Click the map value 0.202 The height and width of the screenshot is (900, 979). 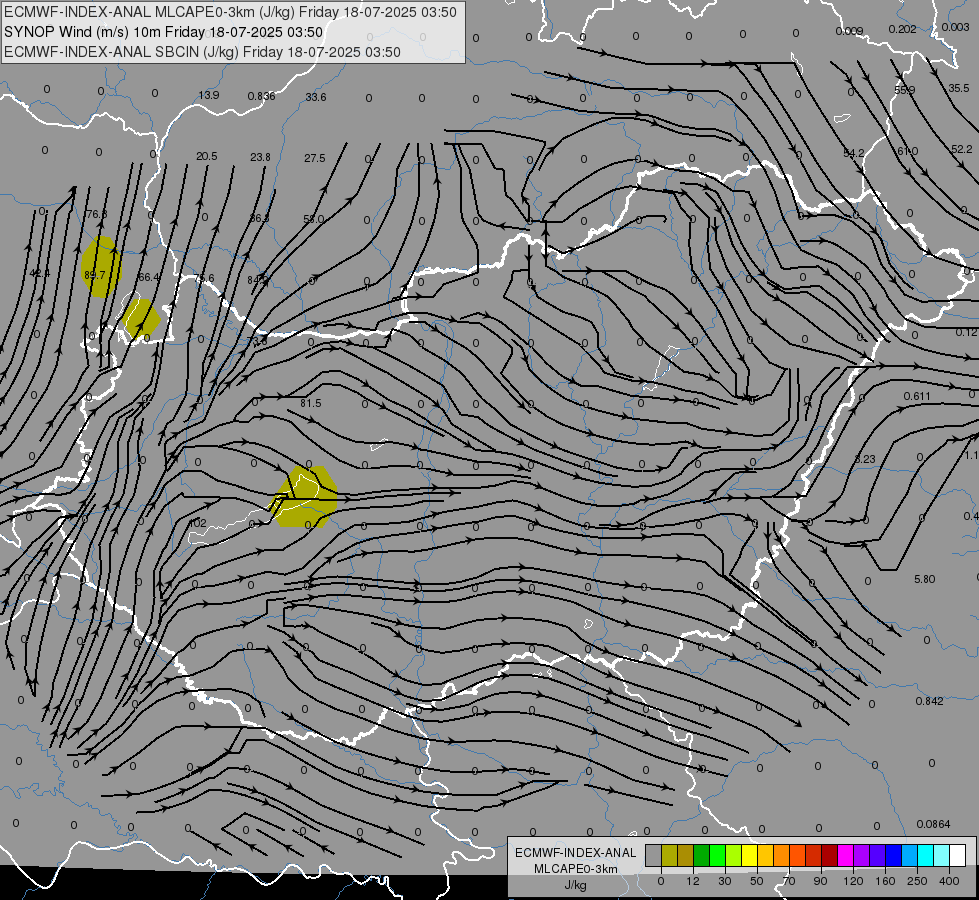(x=902, y=29)
